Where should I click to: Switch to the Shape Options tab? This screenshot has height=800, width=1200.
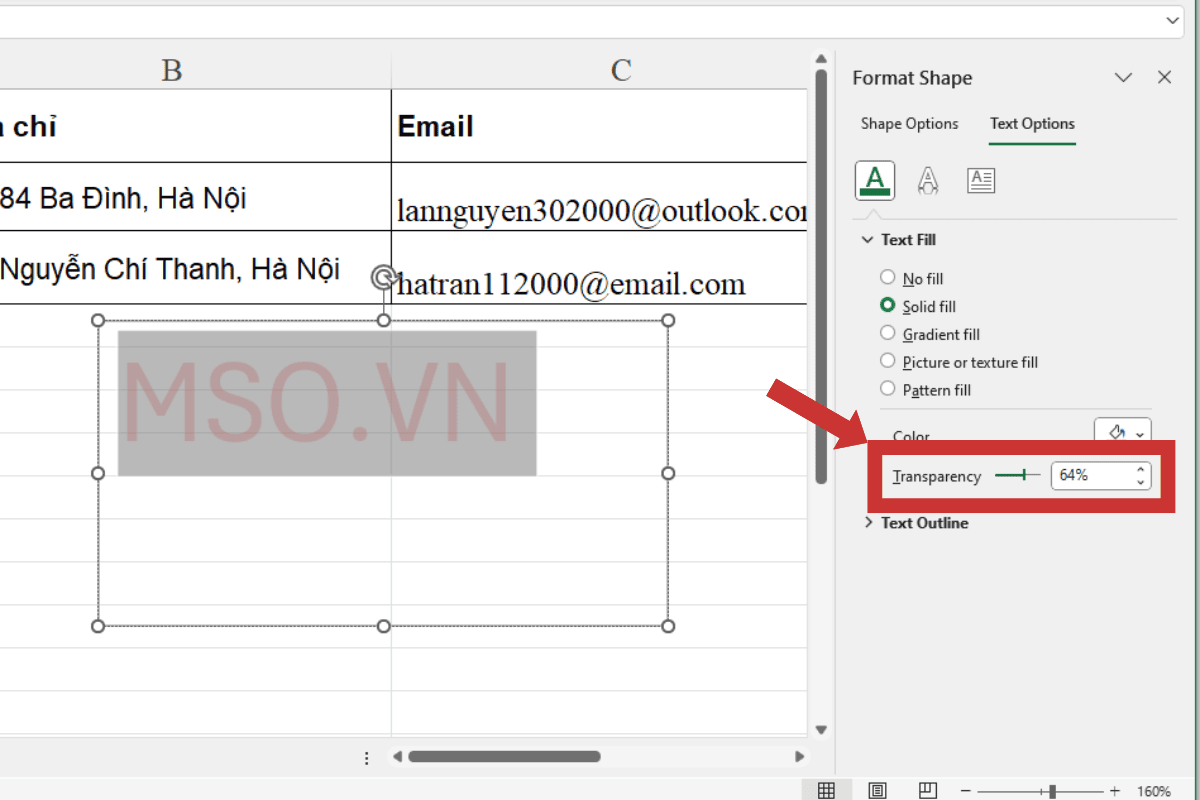909,123
